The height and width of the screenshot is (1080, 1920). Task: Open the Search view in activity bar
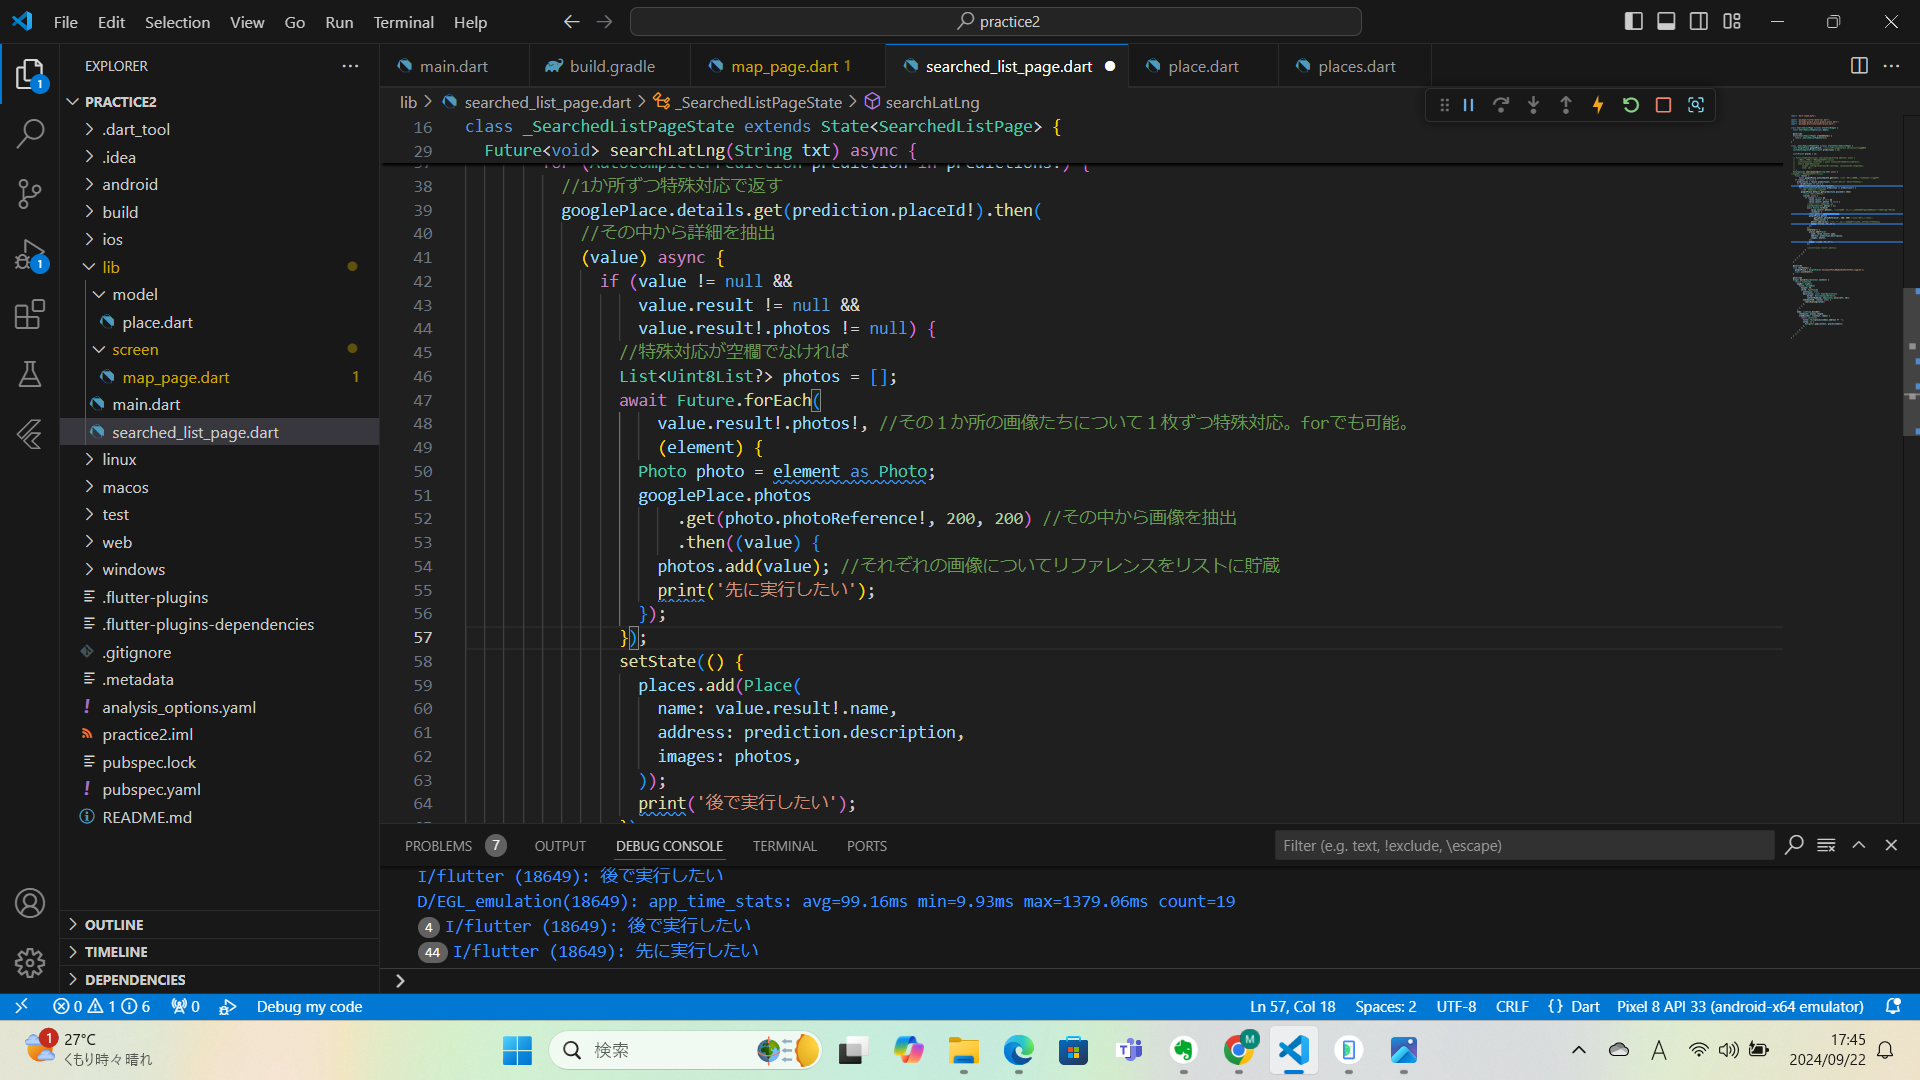30,133
